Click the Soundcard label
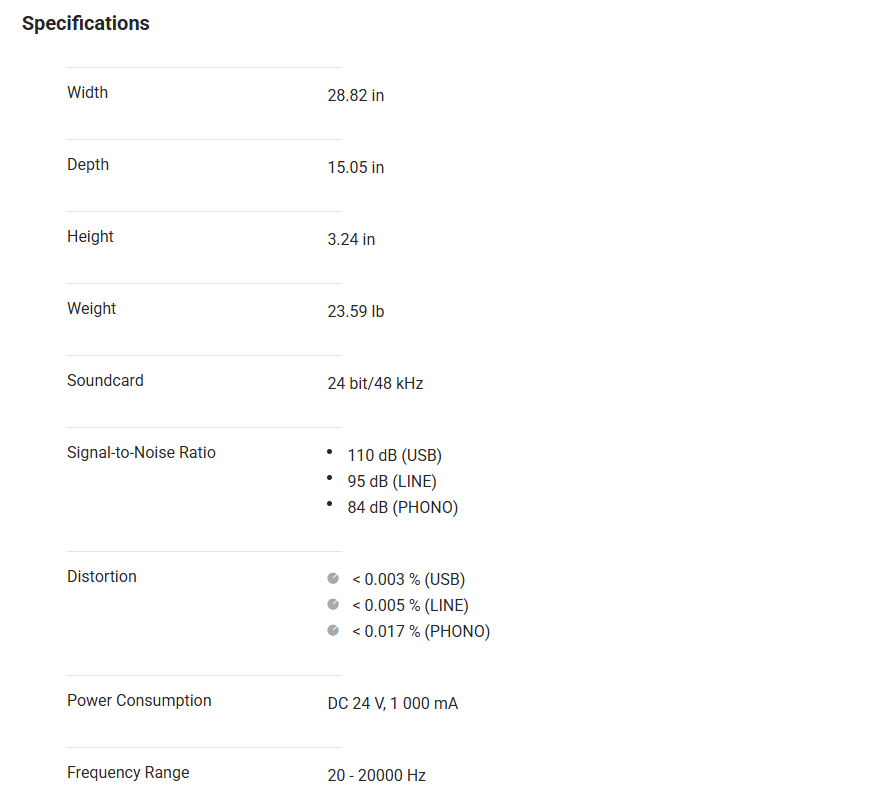This screenshot has width=884, height=796. (x=105, y=381)
